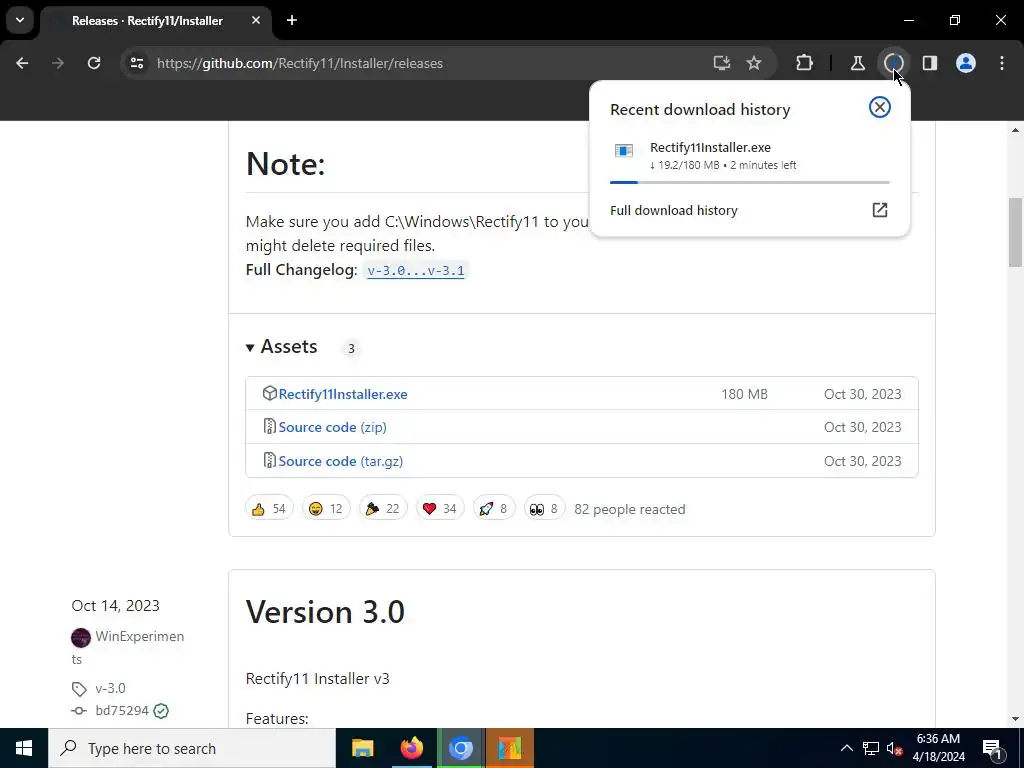Close the Releases Rectify11/Installer tab

pyautogui.click(x=256, y=20)
